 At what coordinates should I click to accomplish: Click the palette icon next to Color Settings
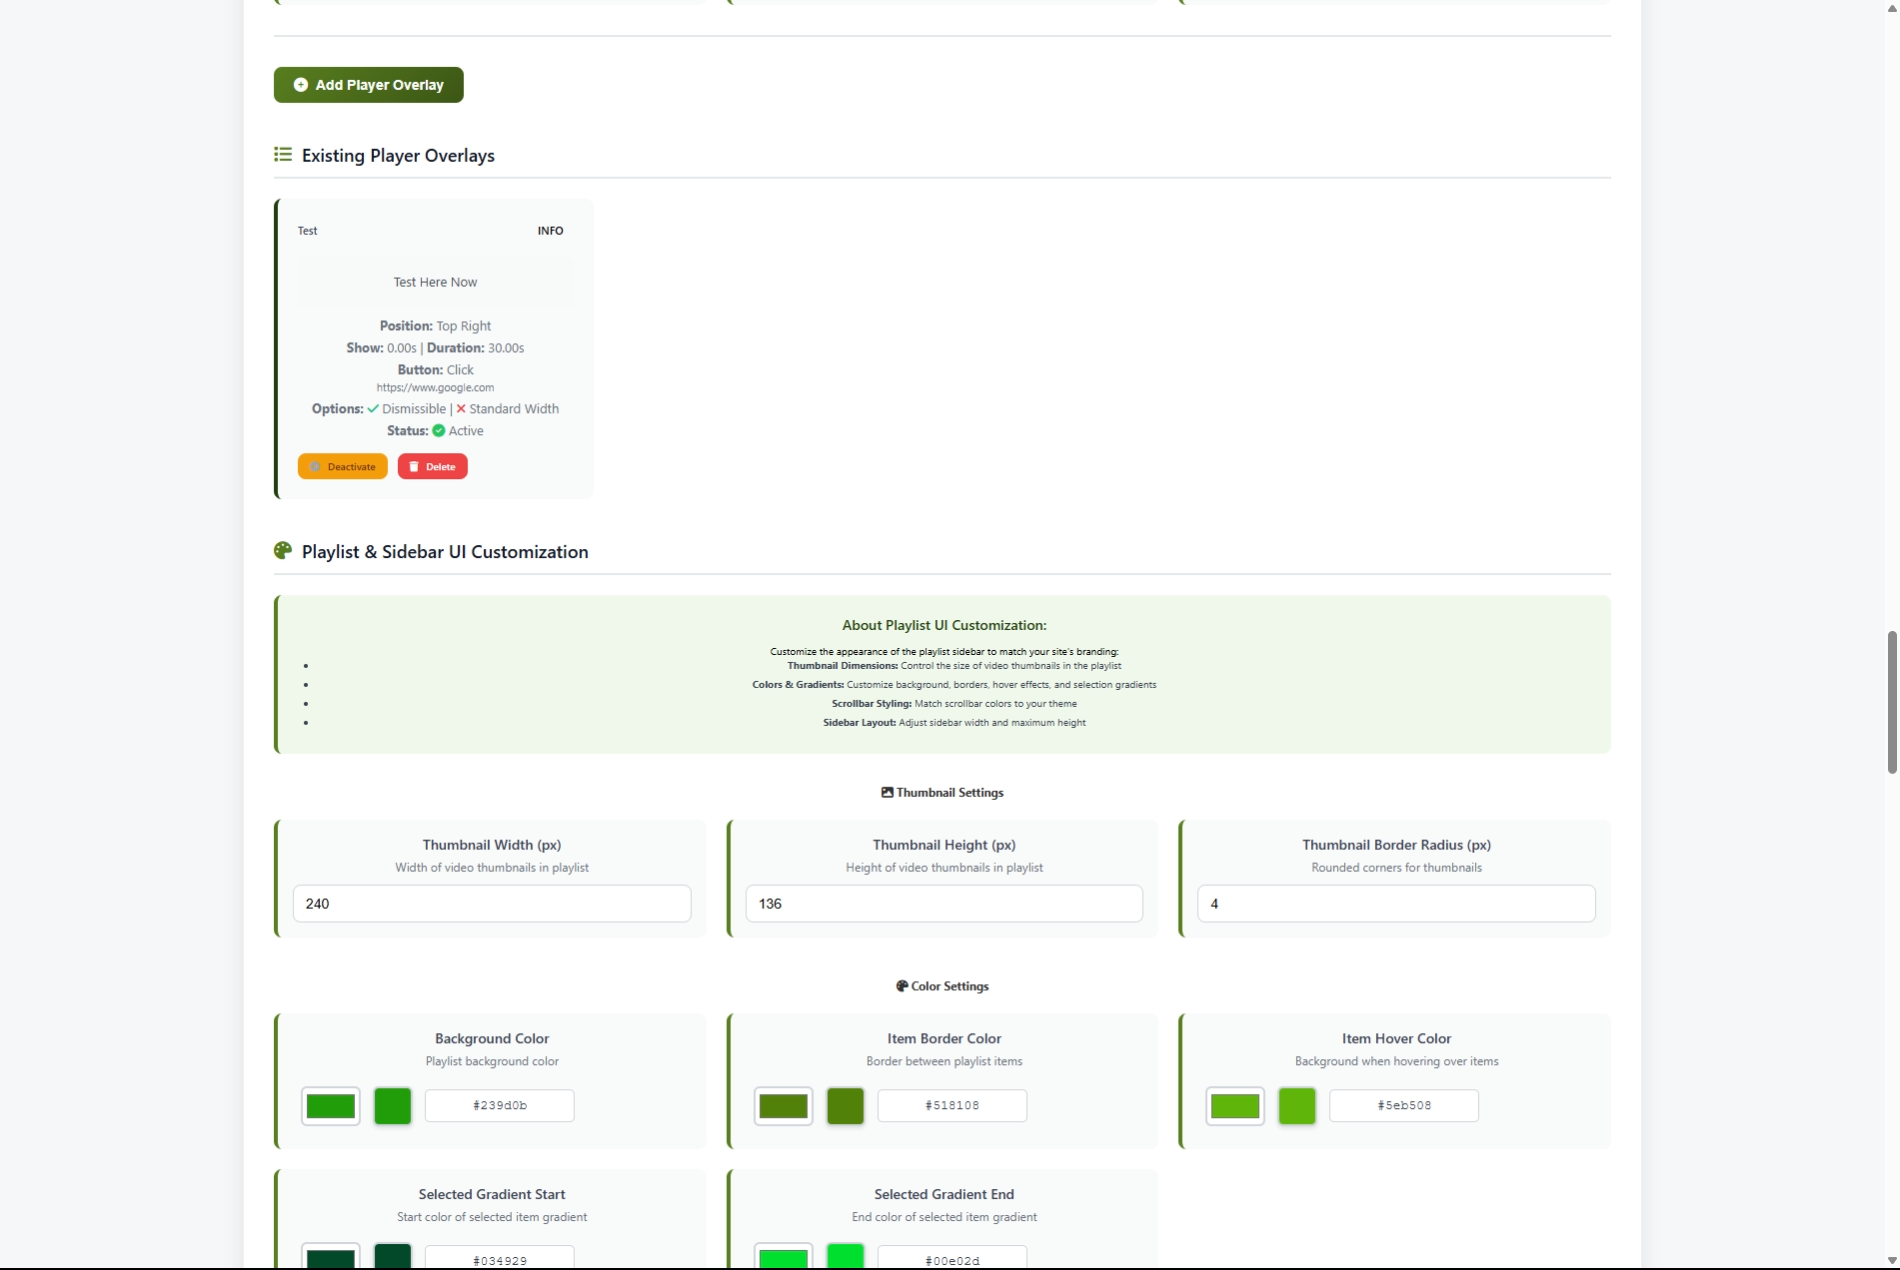click(902, 986)
